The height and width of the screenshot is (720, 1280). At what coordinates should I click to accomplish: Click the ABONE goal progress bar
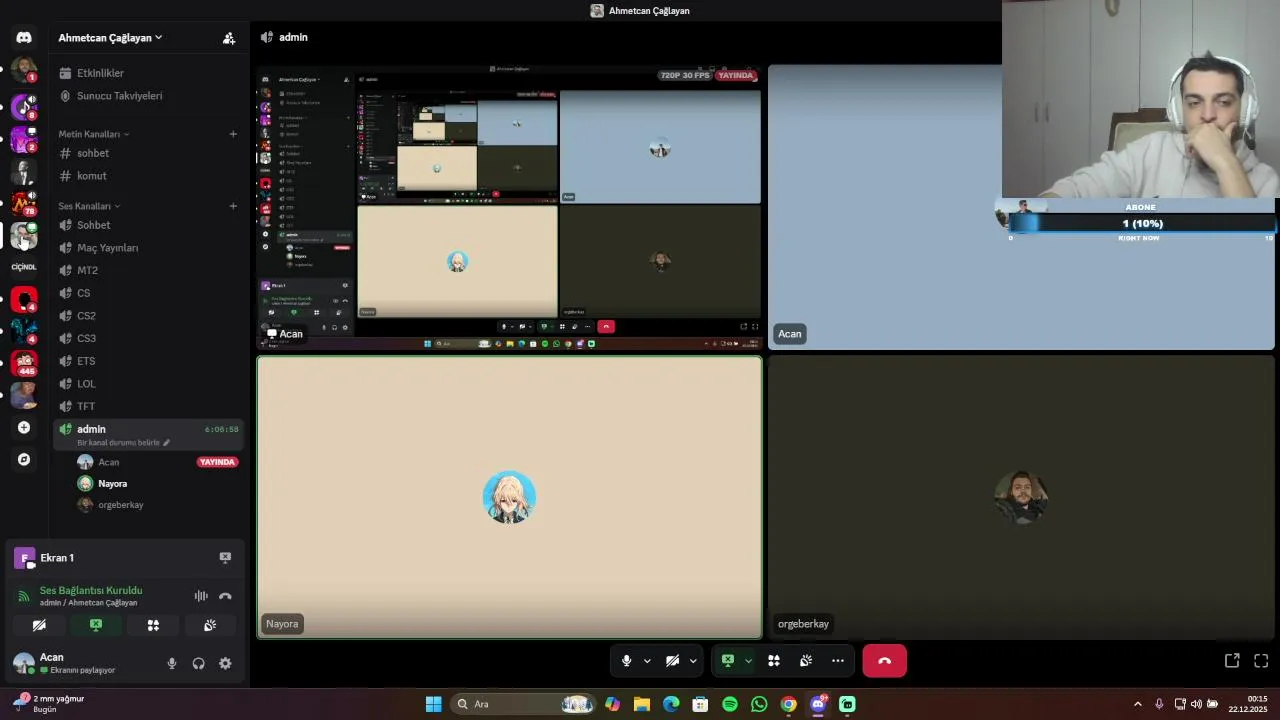coord(1141,224)
